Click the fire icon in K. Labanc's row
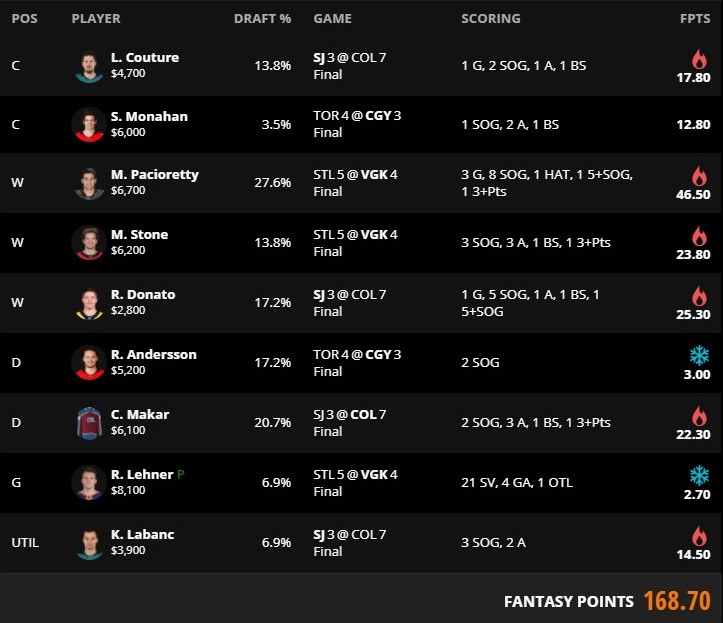 point(698,535)
